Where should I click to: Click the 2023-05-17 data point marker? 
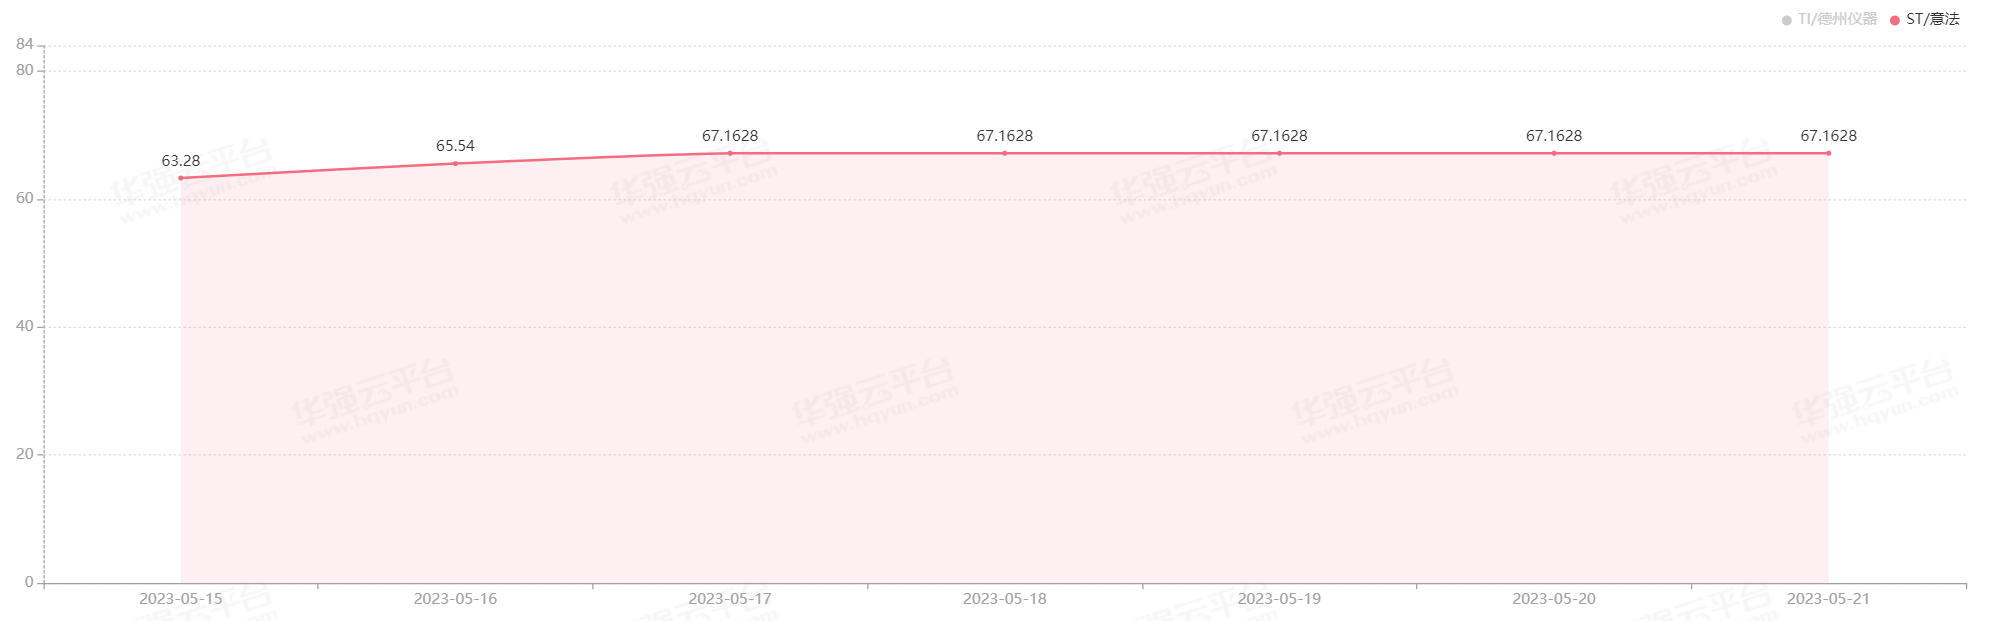[x=730, y=153]
